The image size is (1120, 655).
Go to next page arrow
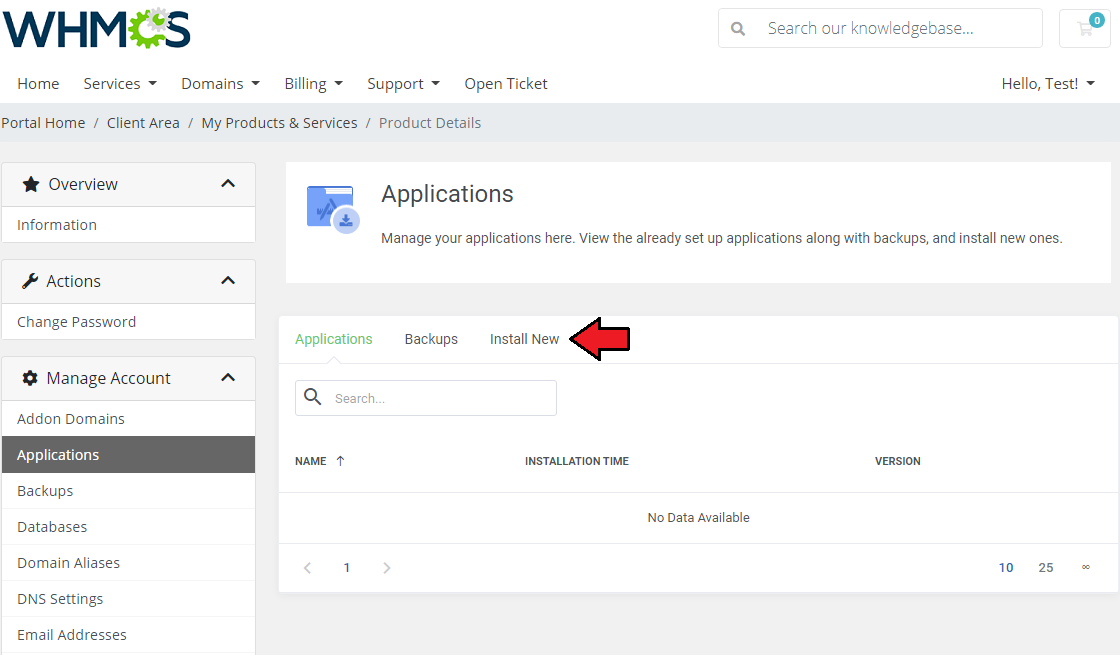tap(386, 568)
